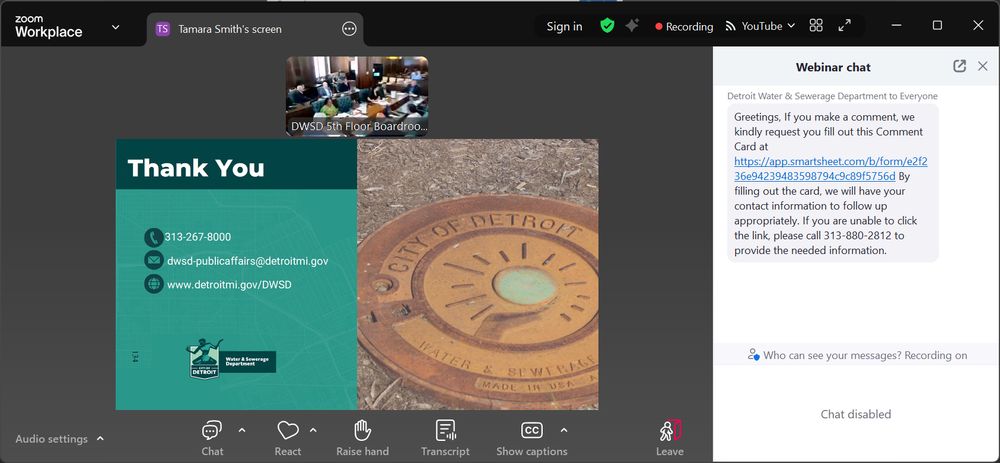Click the Webinar chat header title
This screenshot has height=463, width=1000.
point(833,67)
